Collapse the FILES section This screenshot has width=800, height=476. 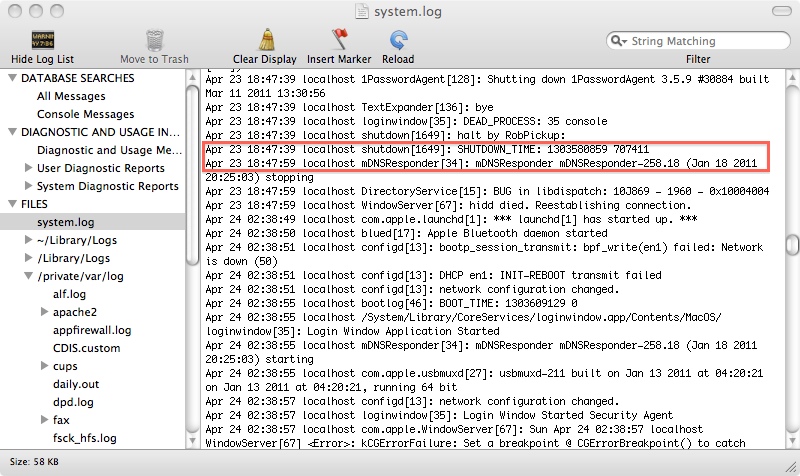(13, 204)
